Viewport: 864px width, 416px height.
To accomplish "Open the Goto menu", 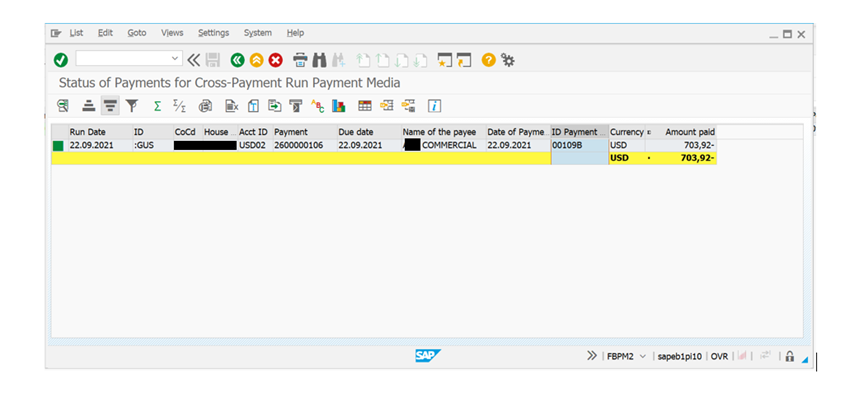I will click(136, 33).
